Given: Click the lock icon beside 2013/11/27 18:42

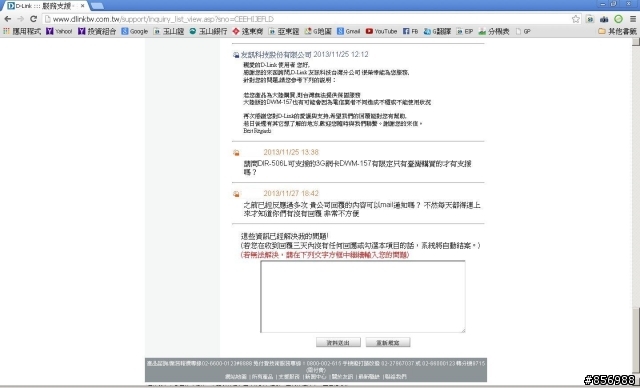Looking at the screenshot, I should click(x=236, y=194).
